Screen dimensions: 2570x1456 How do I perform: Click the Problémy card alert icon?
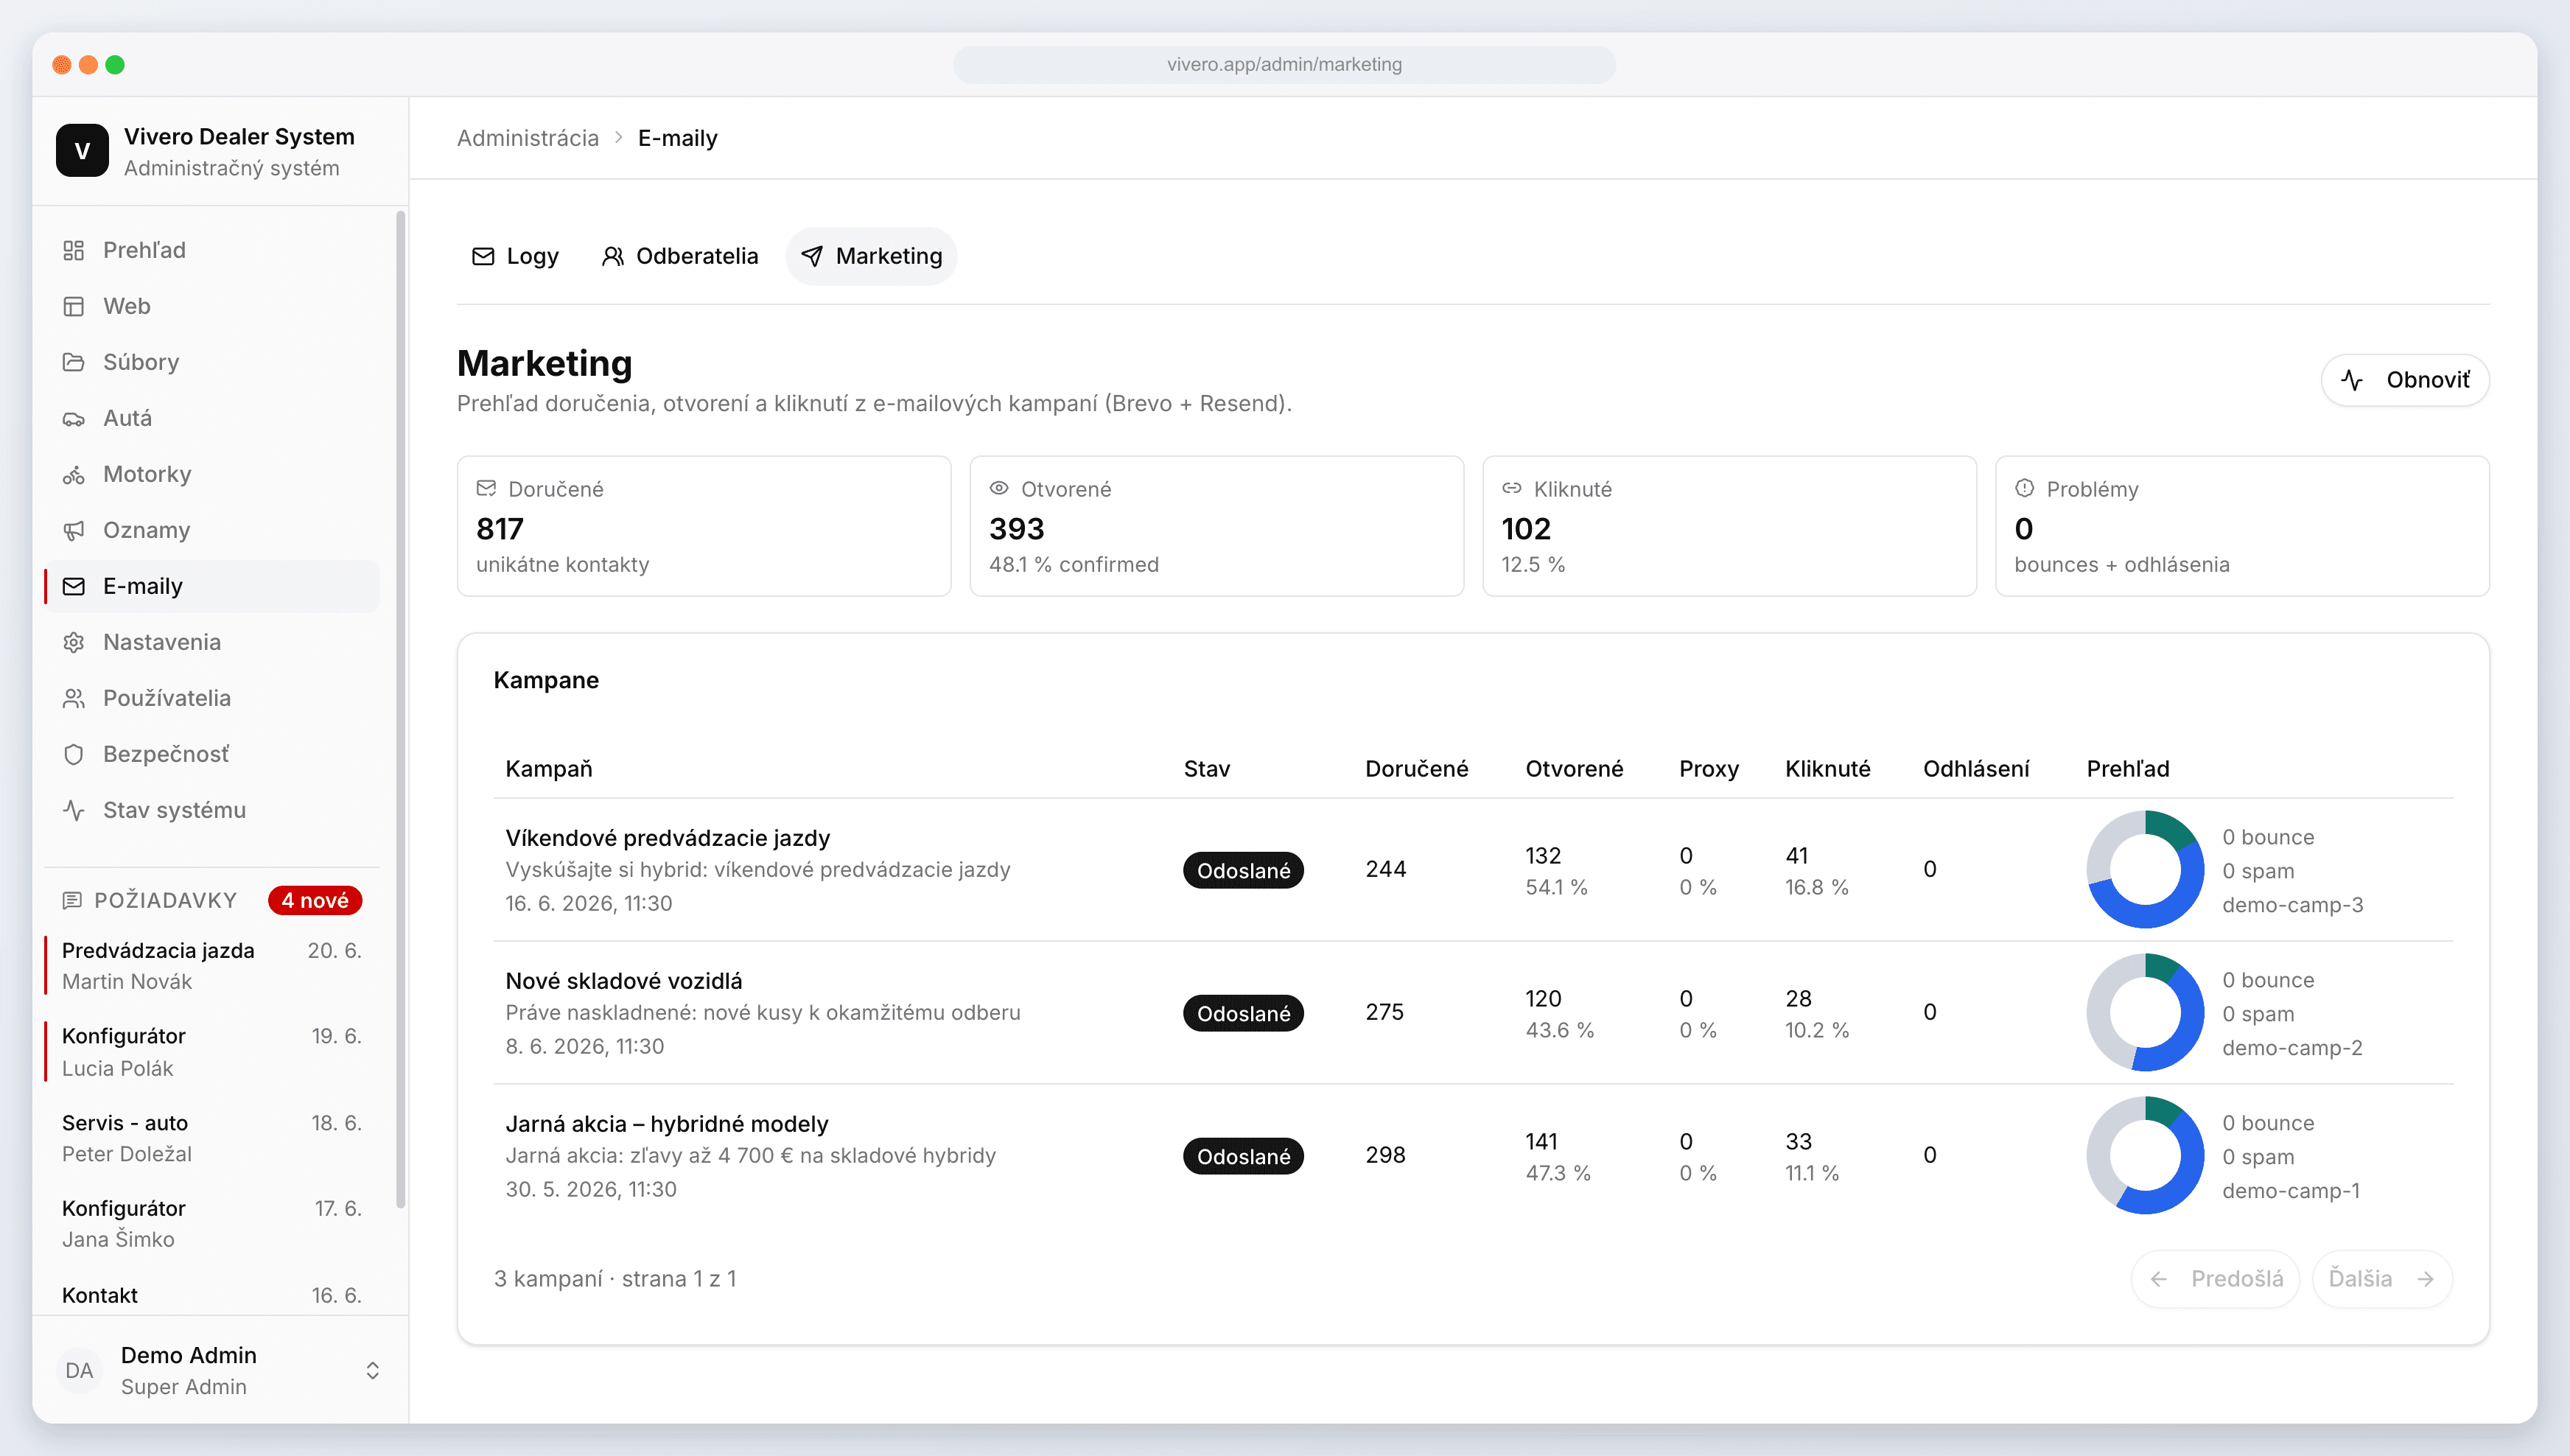2024,488
